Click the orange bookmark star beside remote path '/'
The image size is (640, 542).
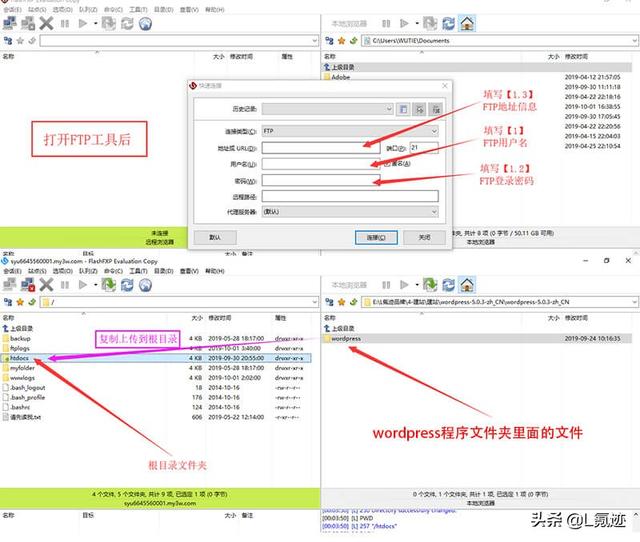(x=20, y=302)
